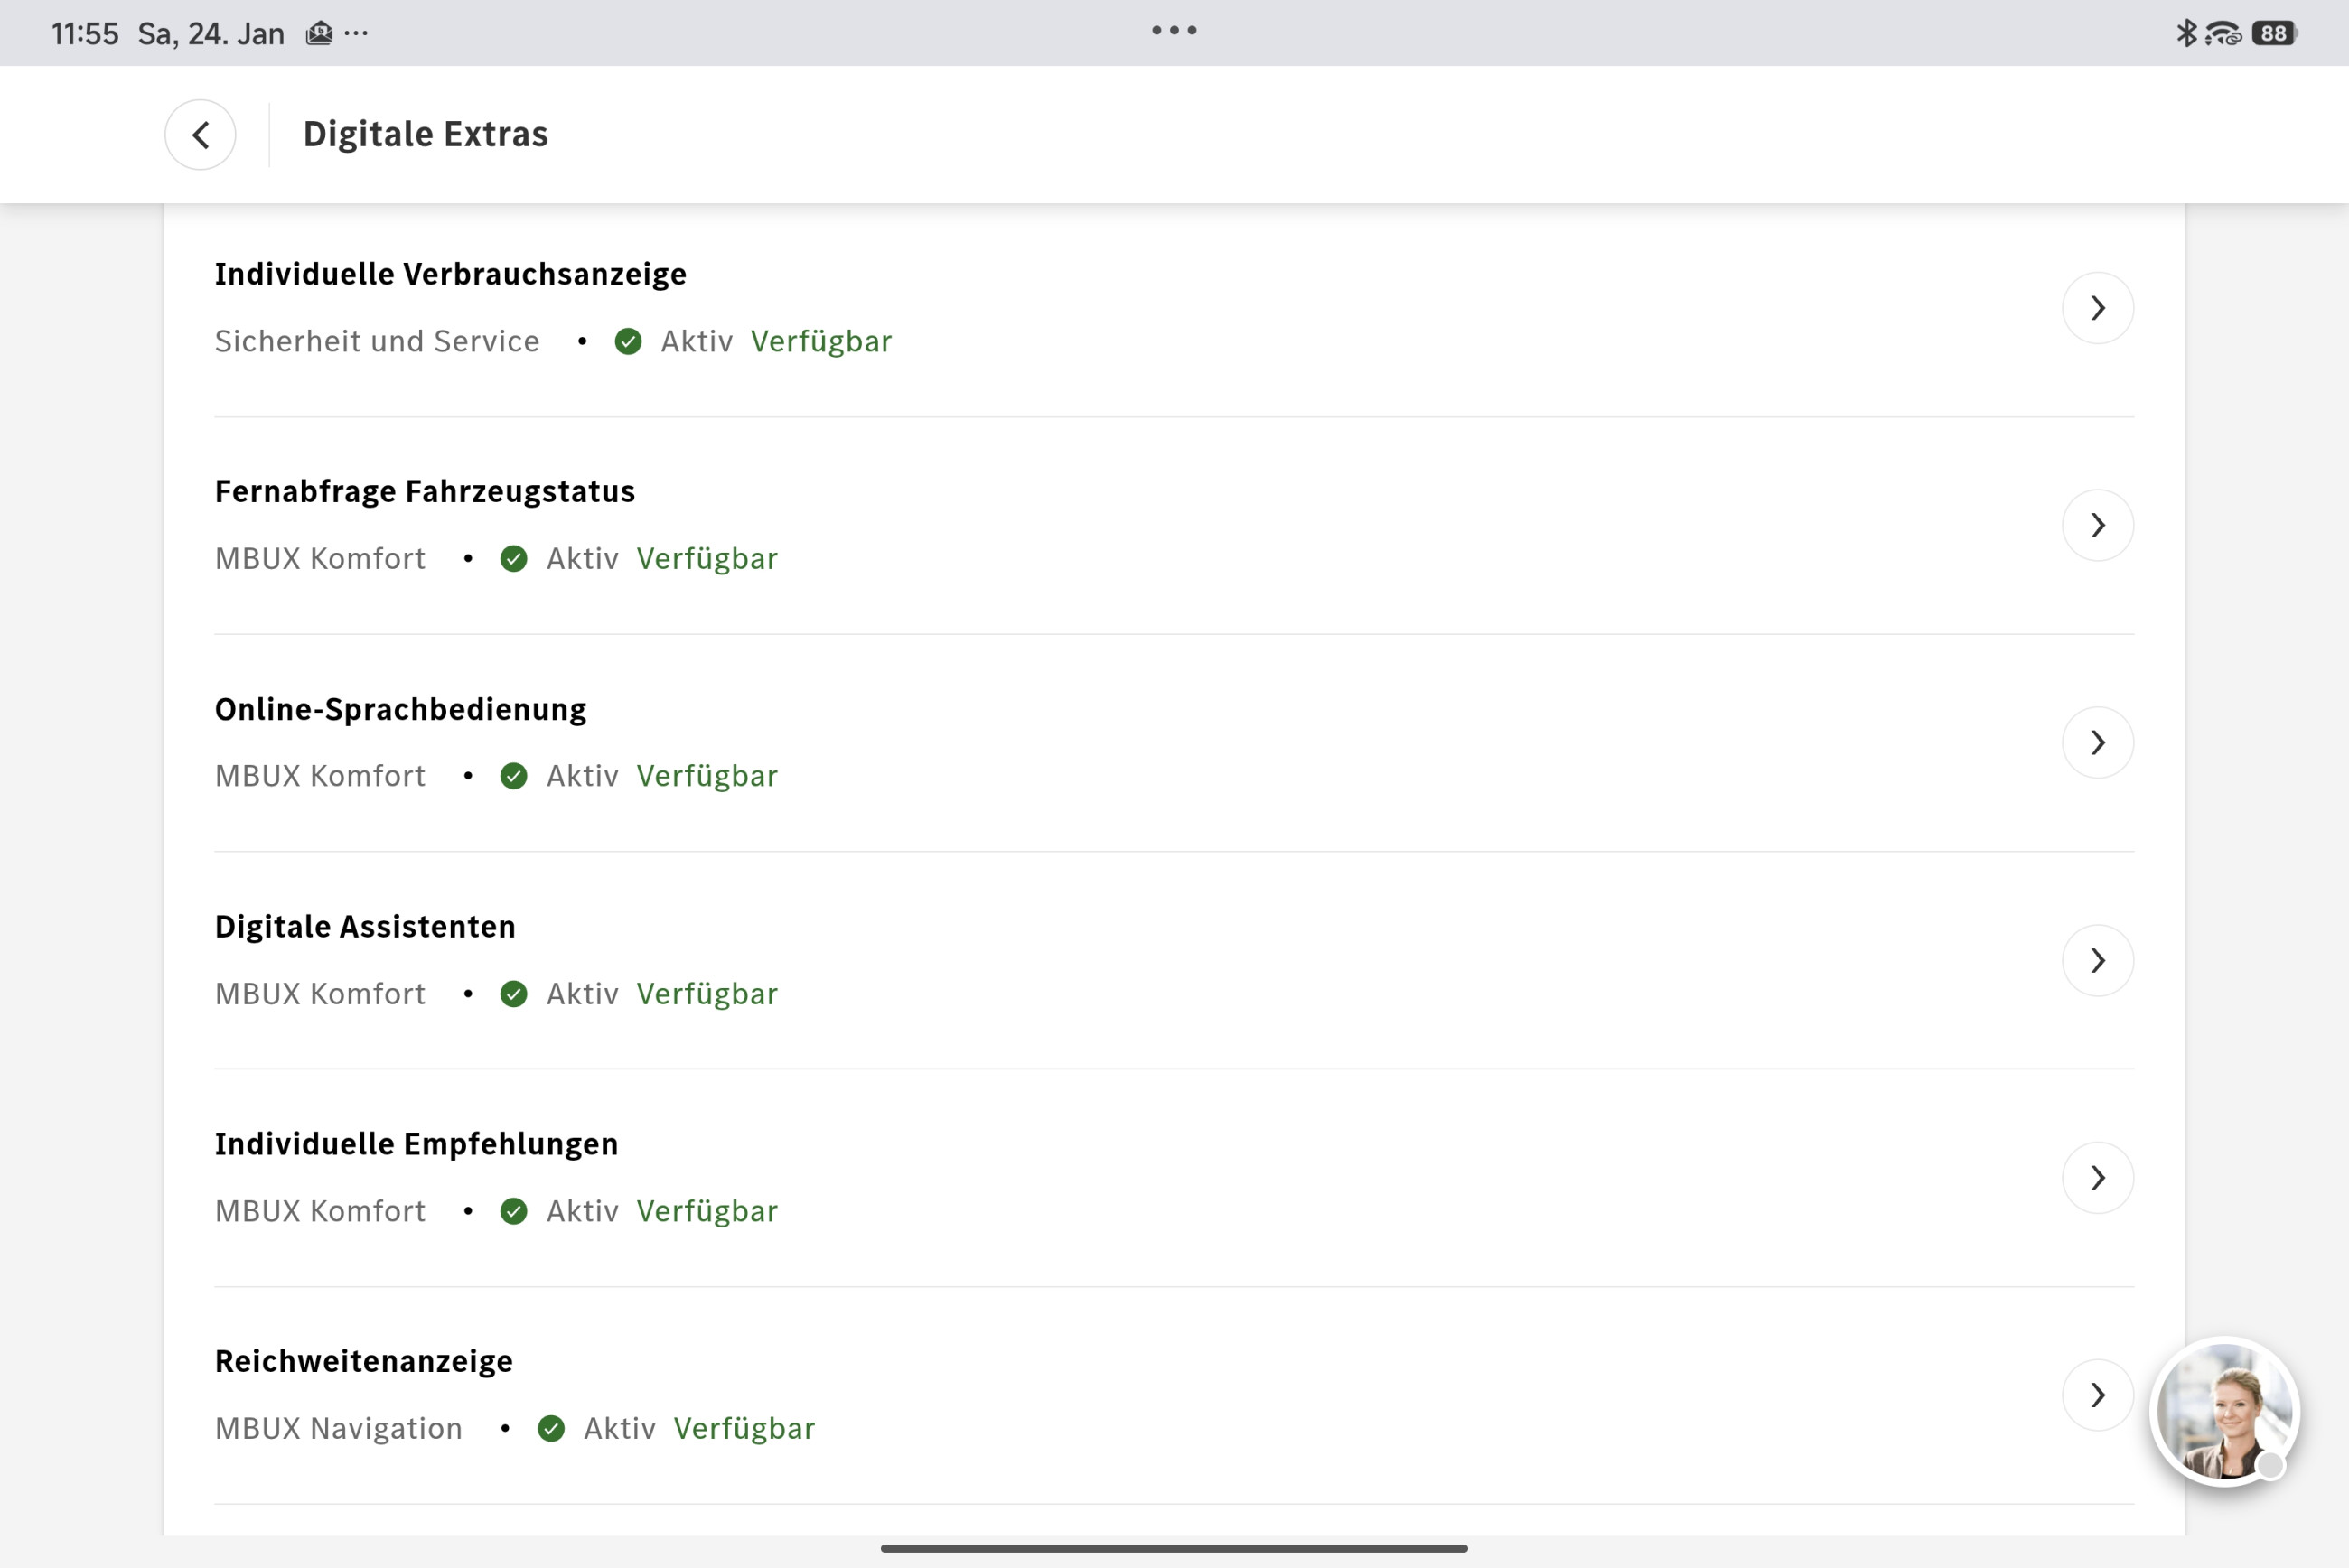The image size is (2349, 1568).
Task: Tap green check icon for Online-Sprachbedienung
Action: click(514, 776)
